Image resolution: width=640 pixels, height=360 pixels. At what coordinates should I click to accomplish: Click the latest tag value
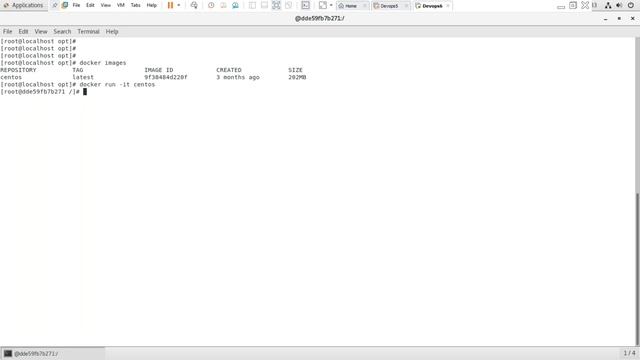point(83,77)
